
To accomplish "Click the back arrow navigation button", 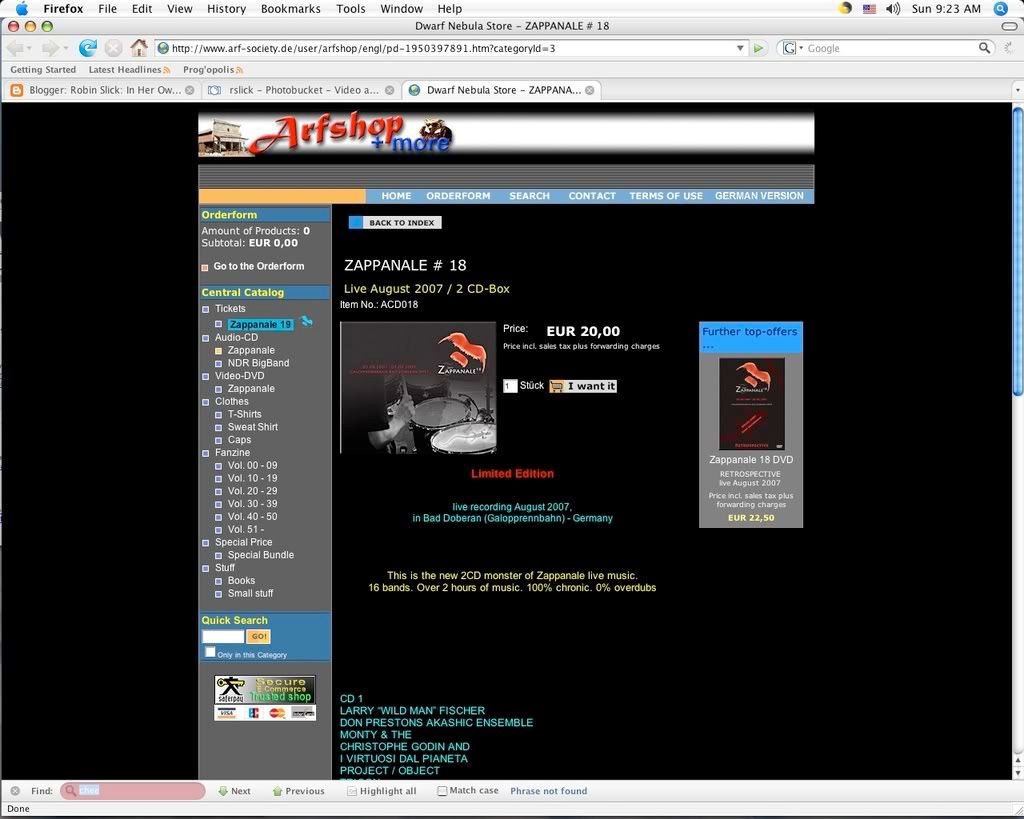I will 14,48.
